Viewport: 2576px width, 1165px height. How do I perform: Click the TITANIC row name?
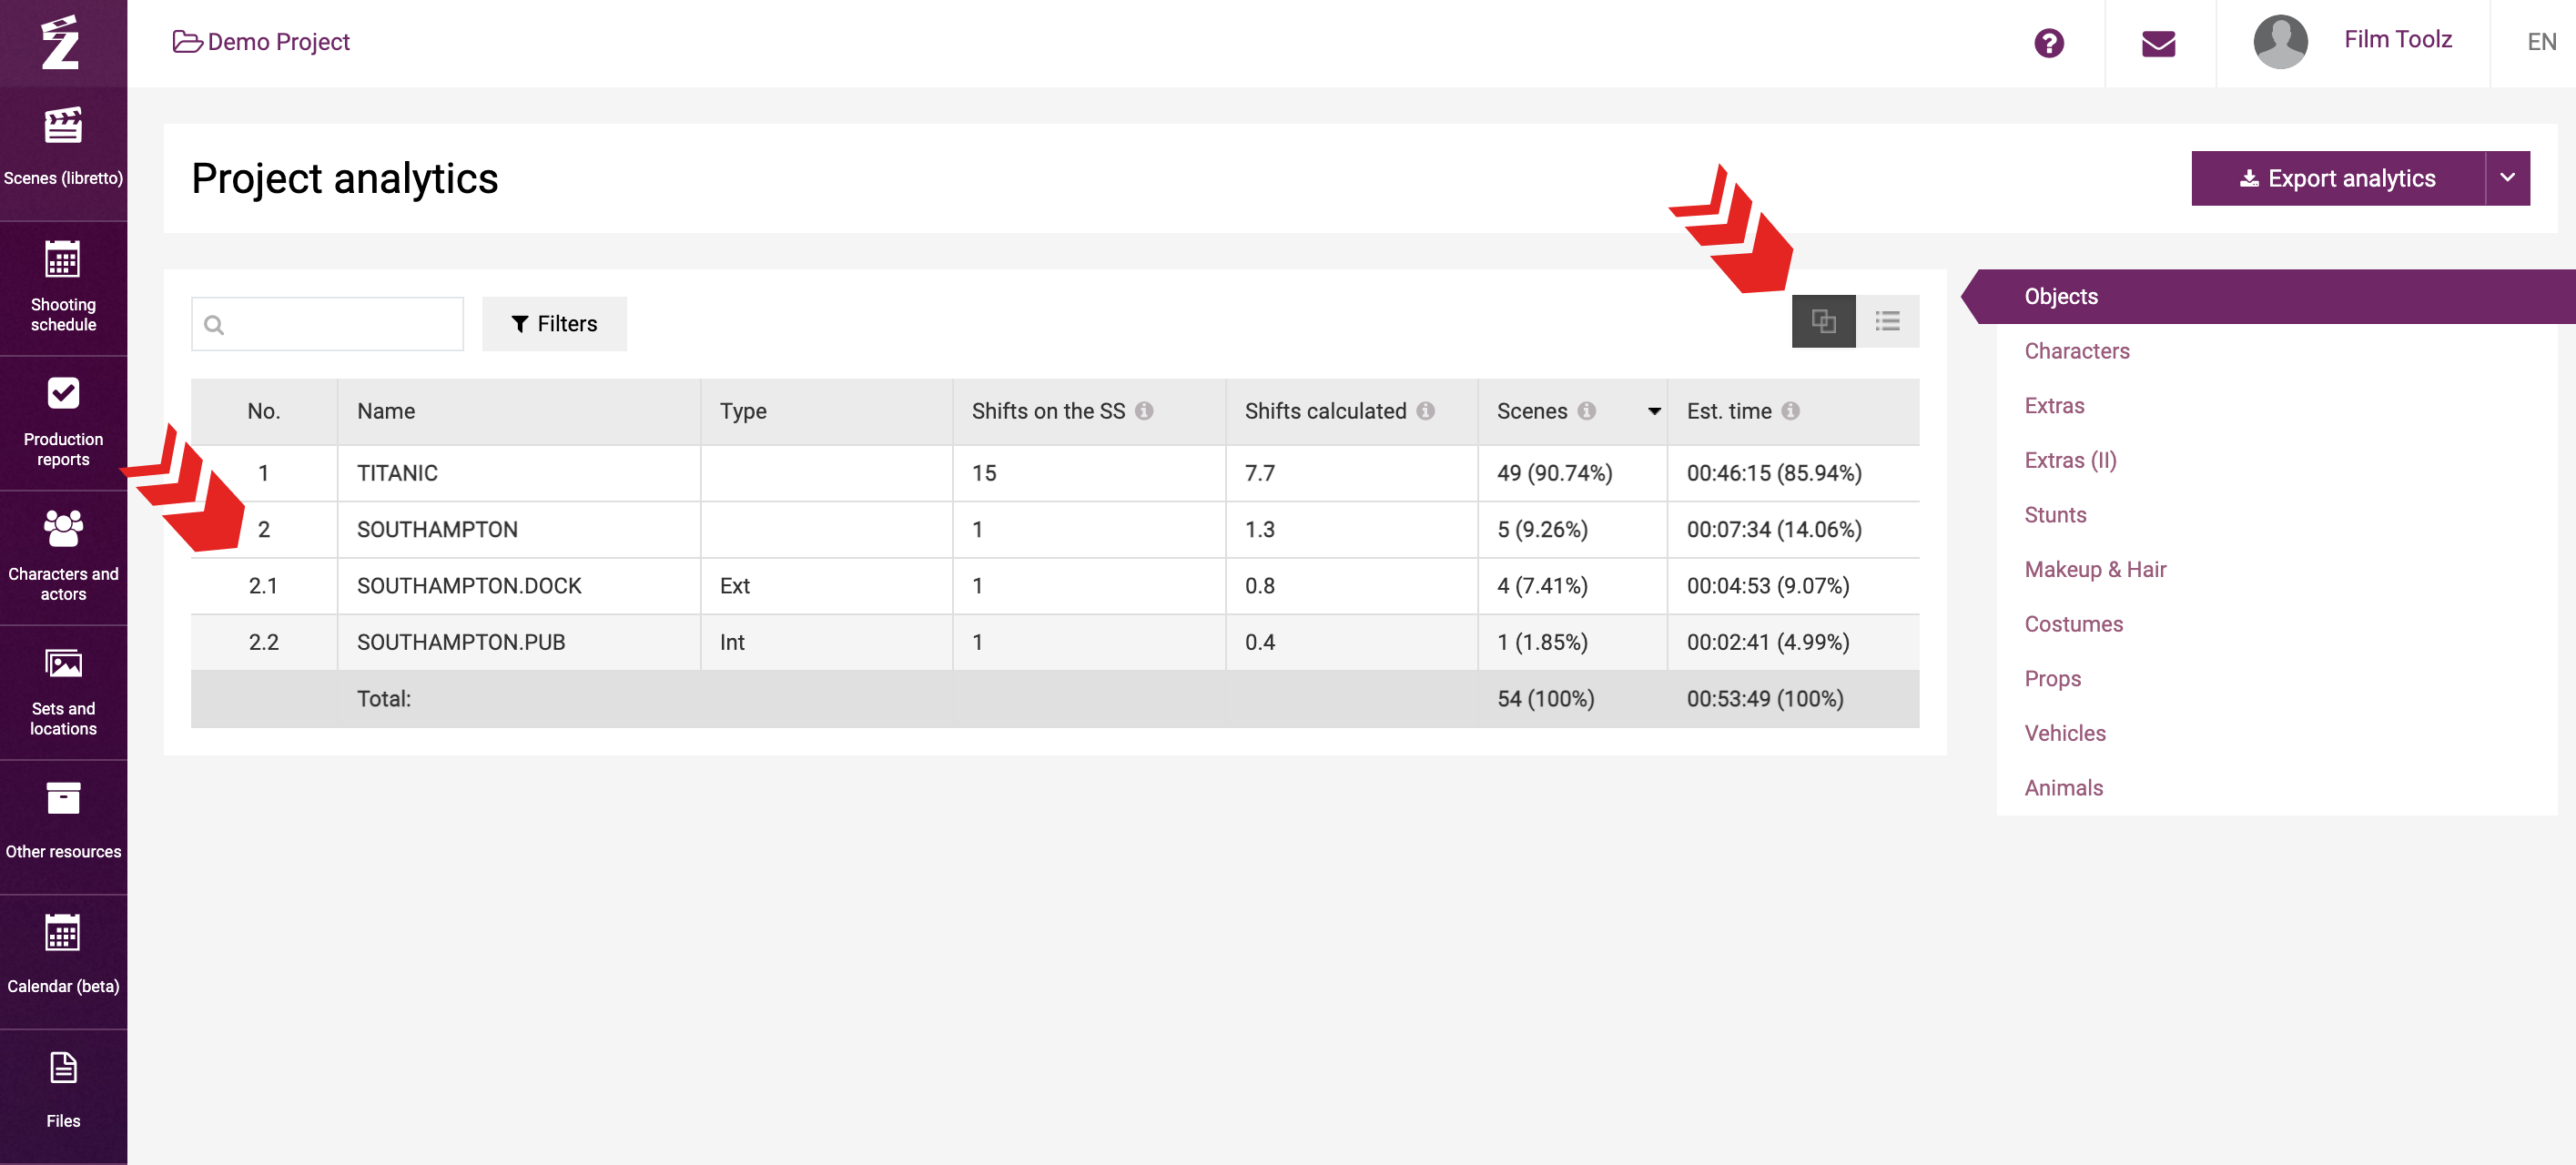click(x=397, y=473)
